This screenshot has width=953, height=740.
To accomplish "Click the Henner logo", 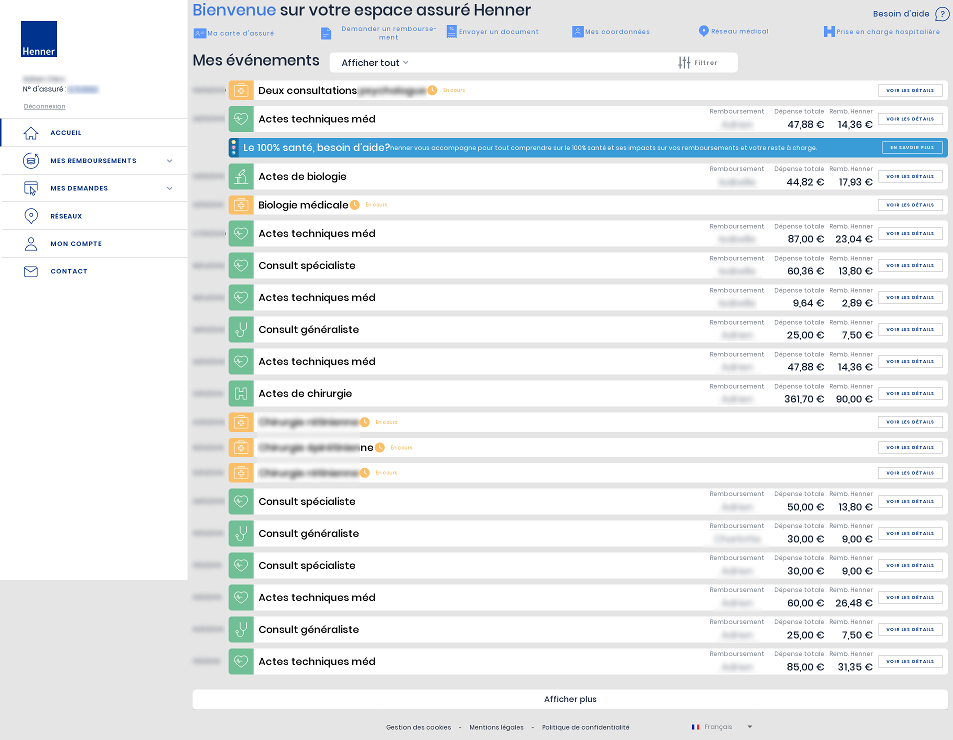I will (39, 39).
